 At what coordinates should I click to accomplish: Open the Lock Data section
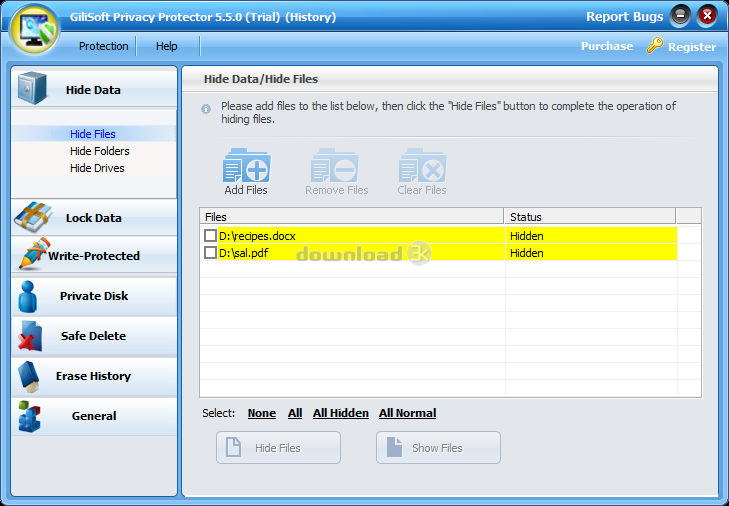pyautogui.click(x=93, y=218)
